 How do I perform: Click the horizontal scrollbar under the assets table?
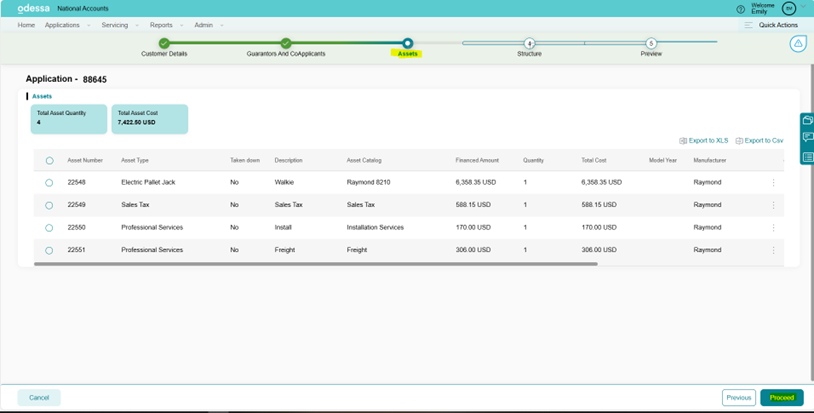[315, 264]
